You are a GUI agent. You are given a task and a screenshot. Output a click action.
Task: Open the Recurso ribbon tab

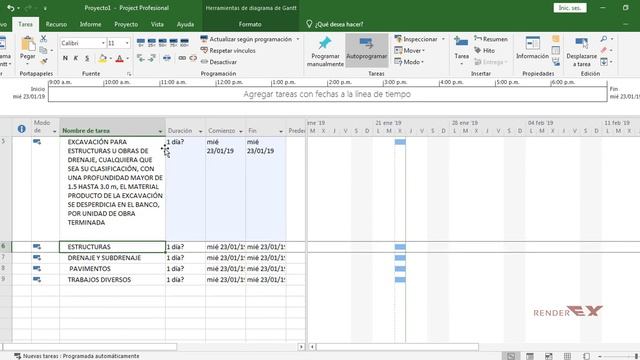pos(56,24)
